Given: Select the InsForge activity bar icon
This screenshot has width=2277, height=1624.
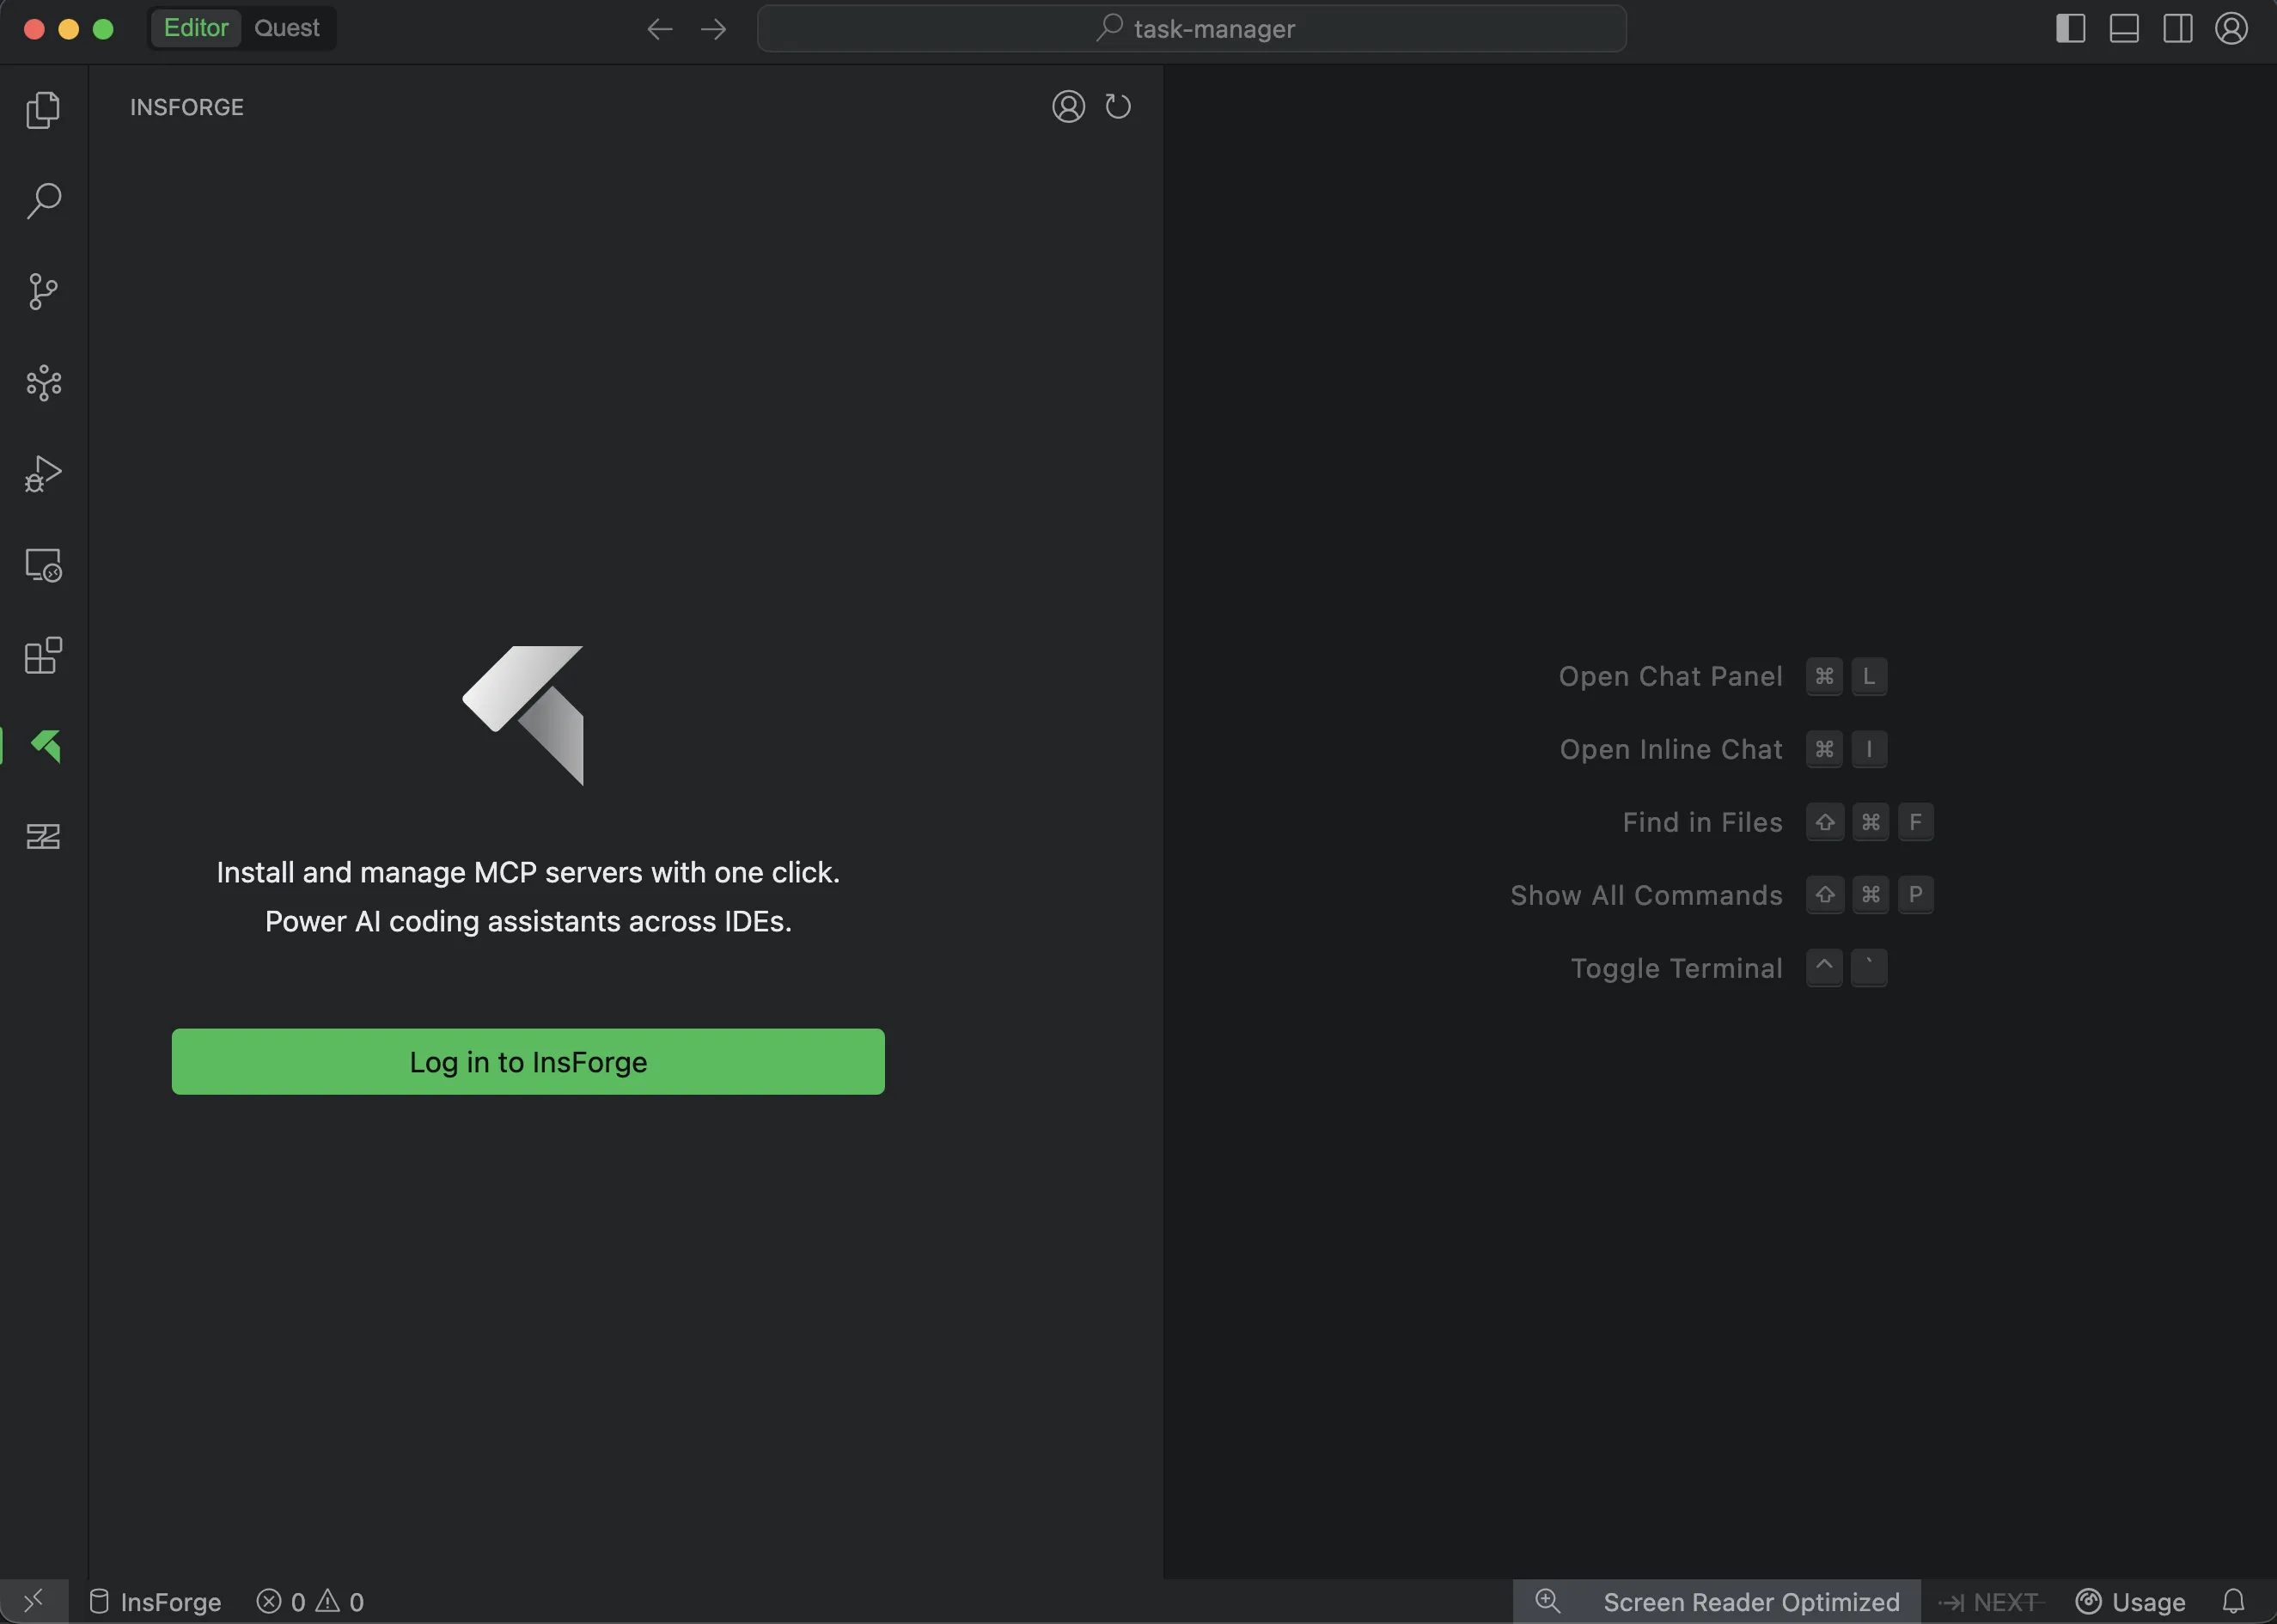Looking at the screenshot, I should [x=45, y=746].
